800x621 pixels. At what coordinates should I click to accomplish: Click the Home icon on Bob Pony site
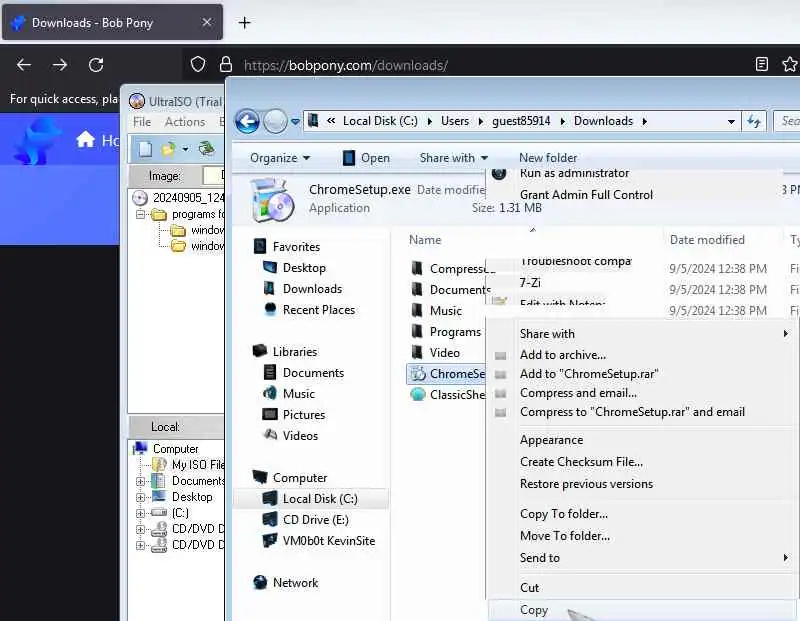85,140
